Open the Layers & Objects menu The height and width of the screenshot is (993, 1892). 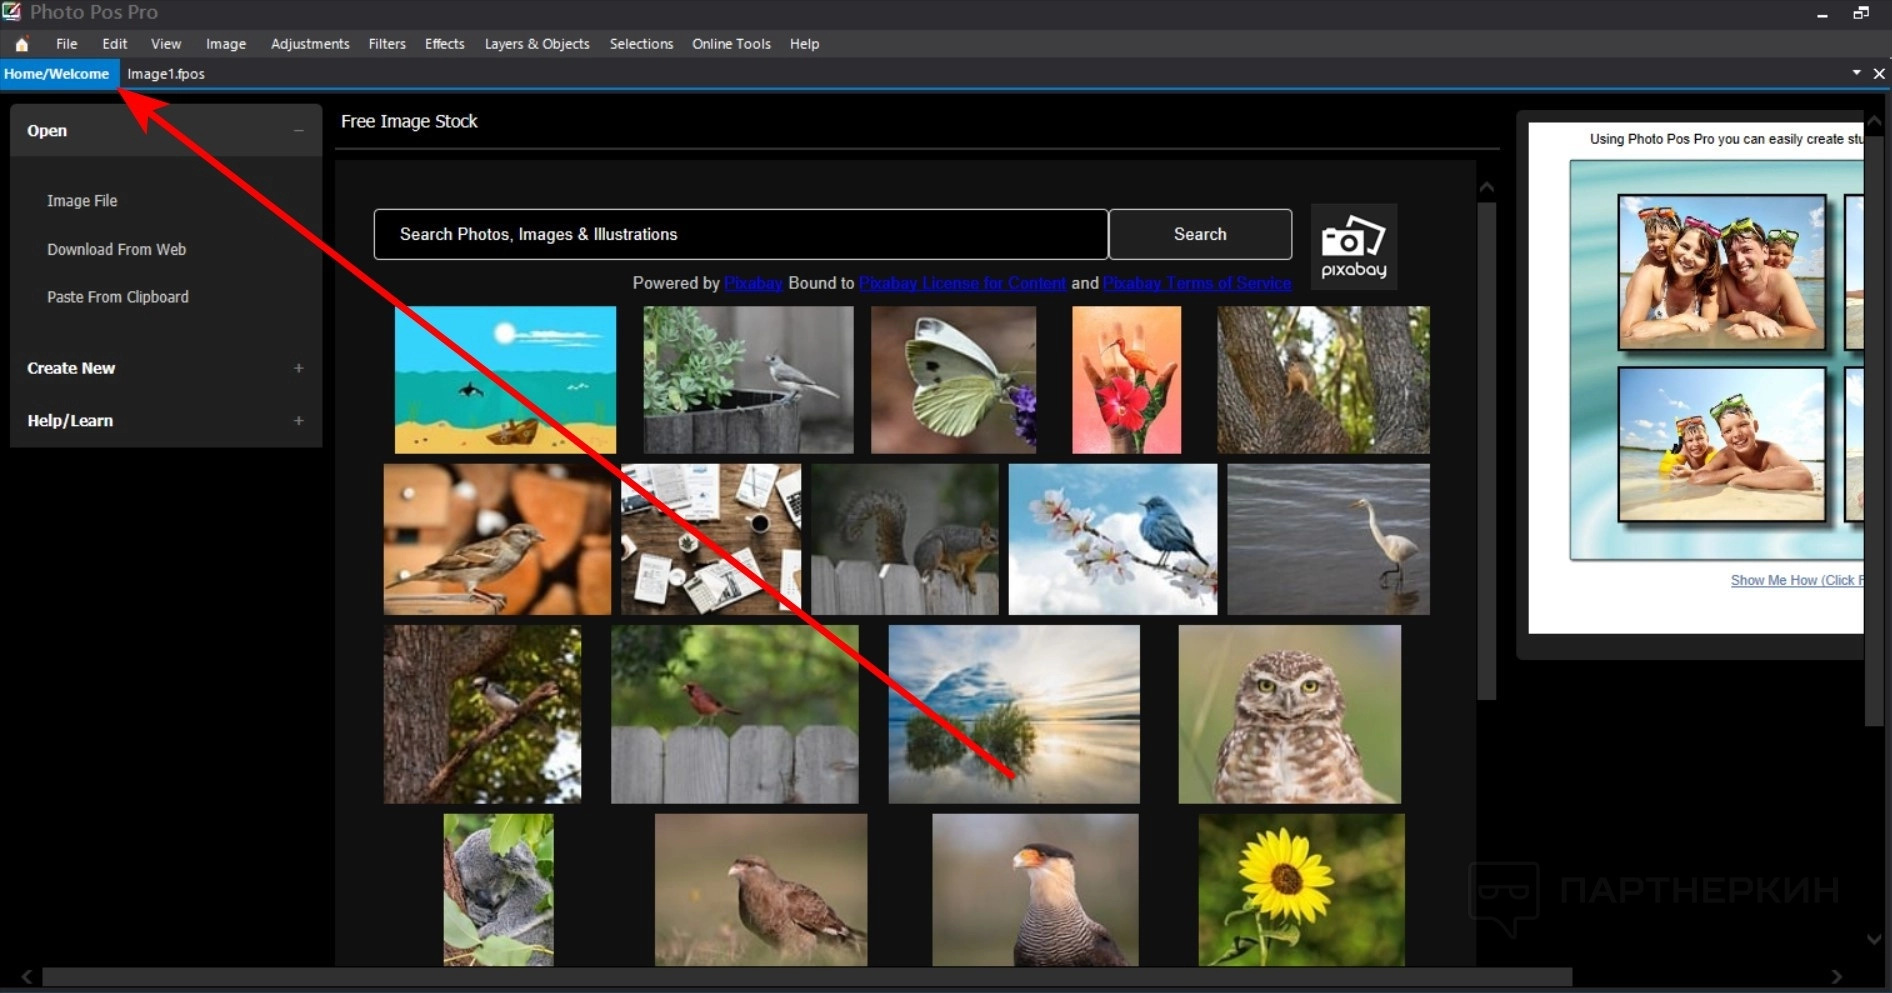coord(536,44)
